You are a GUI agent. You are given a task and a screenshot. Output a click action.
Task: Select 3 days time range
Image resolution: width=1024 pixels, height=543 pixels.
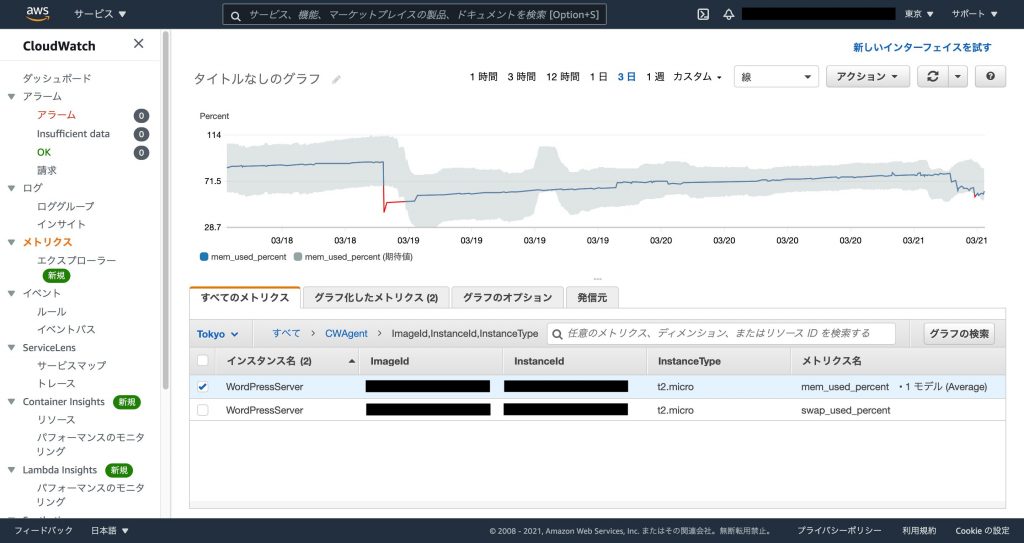coord(626,76)
